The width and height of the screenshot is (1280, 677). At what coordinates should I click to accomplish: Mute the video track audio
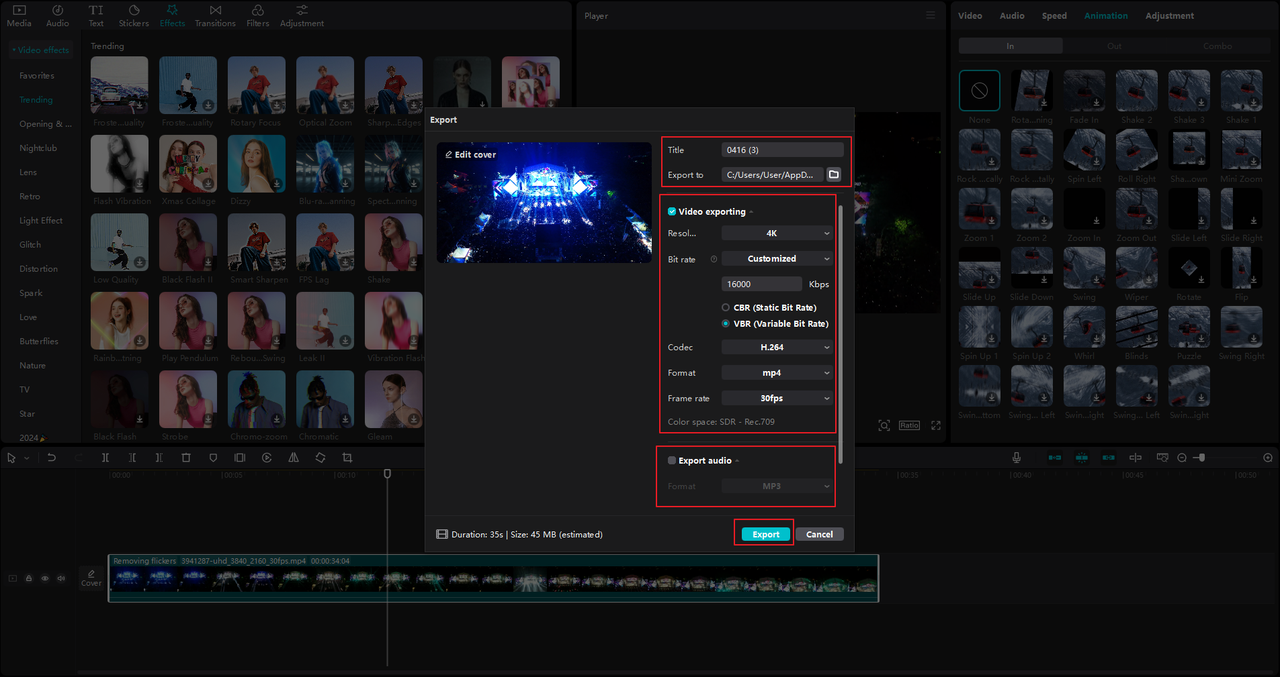coord(61,578)
